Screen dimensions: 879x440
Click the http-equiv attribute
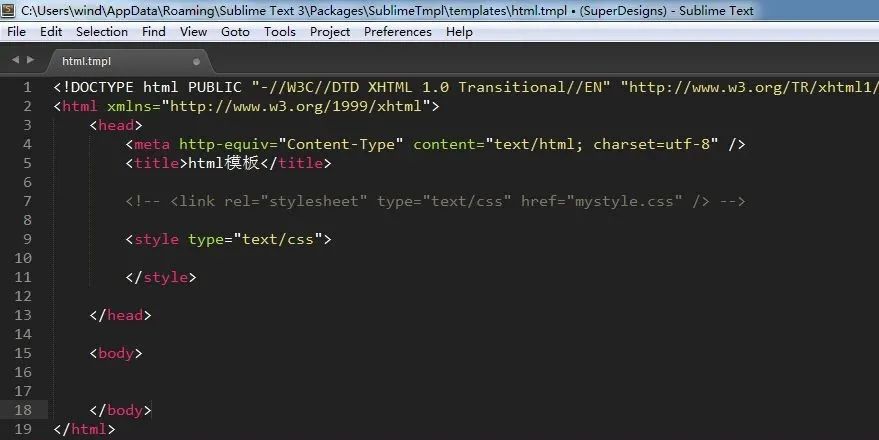(224, 145)
